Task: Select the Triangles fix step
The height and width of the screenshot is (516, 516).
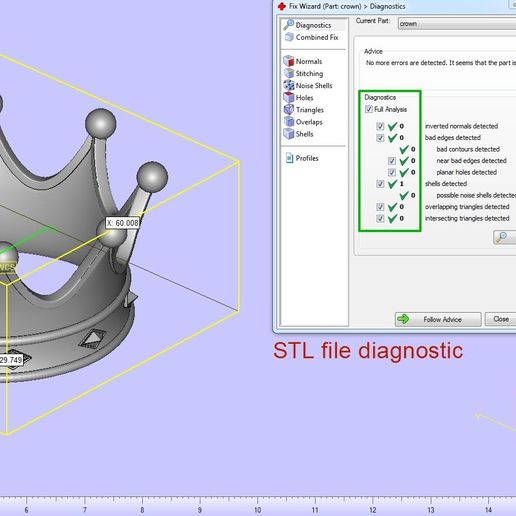Action: pyautogui.click(x=304, y=110)
